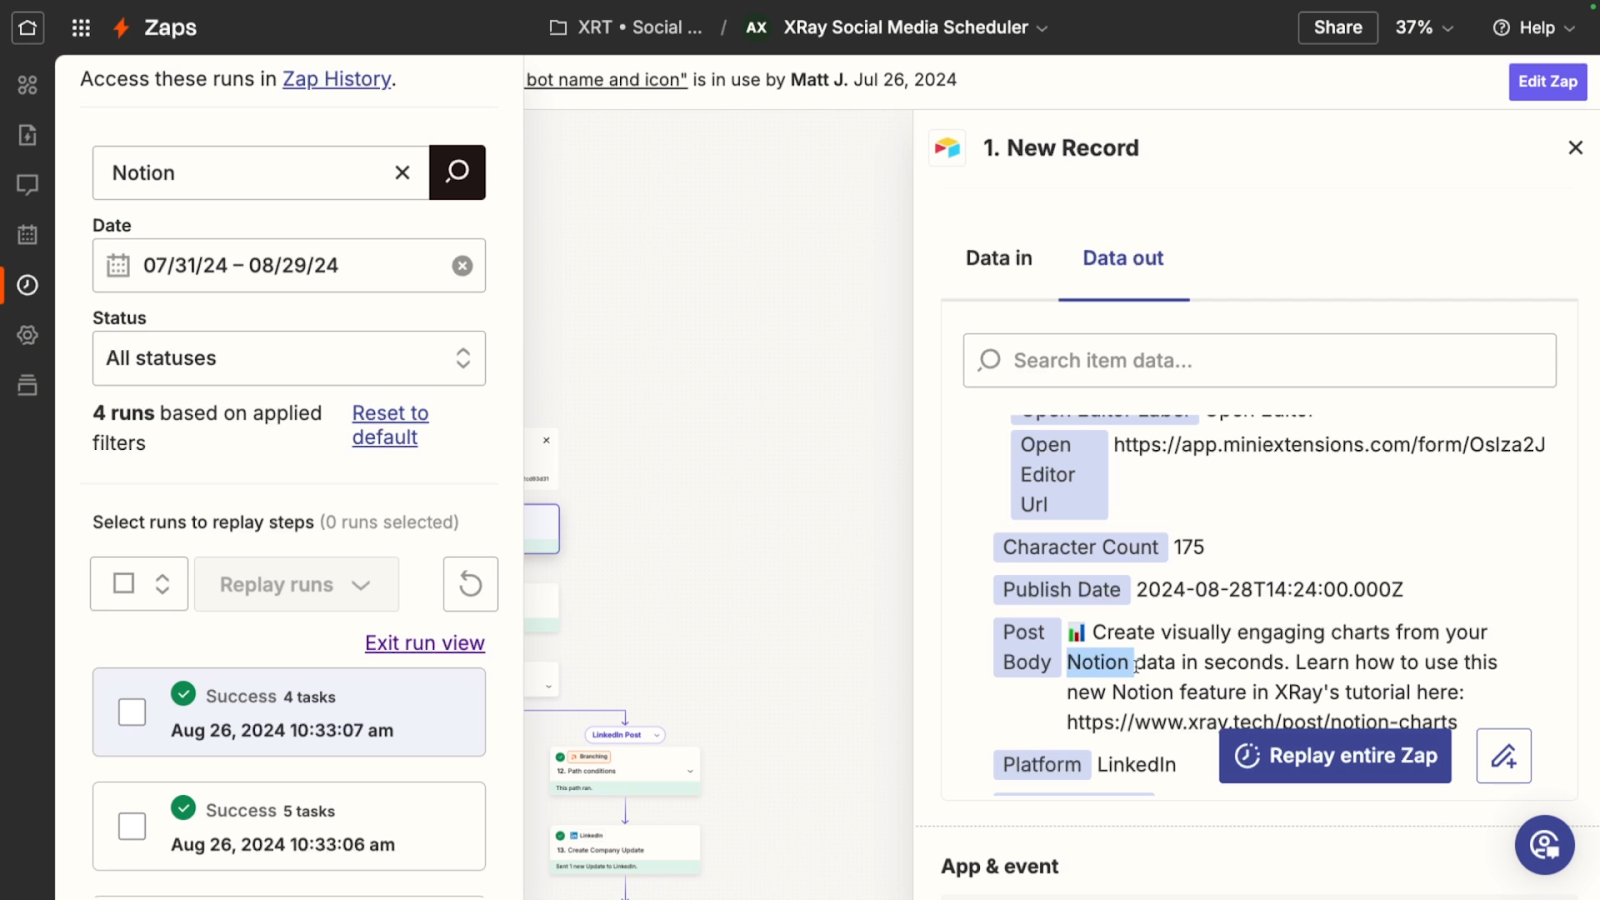Open the Success 5 tasks run
The image size is (1600, 900).
(x=289, y=826)
